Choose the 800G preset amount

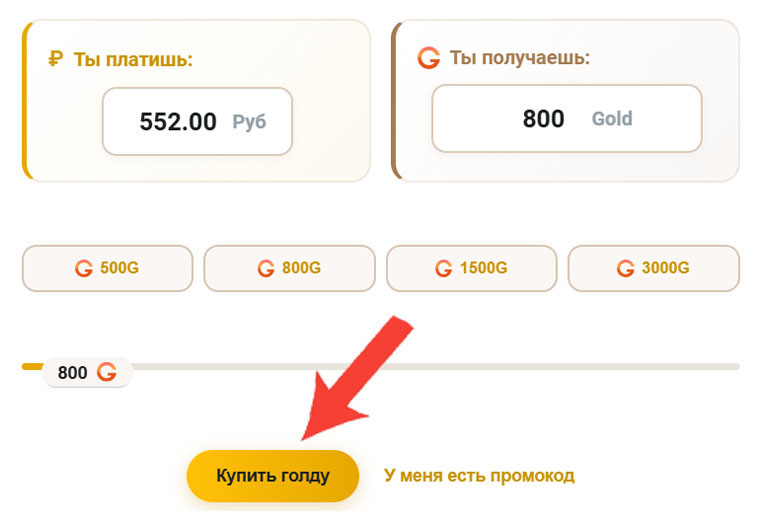(x=289, y=268)
